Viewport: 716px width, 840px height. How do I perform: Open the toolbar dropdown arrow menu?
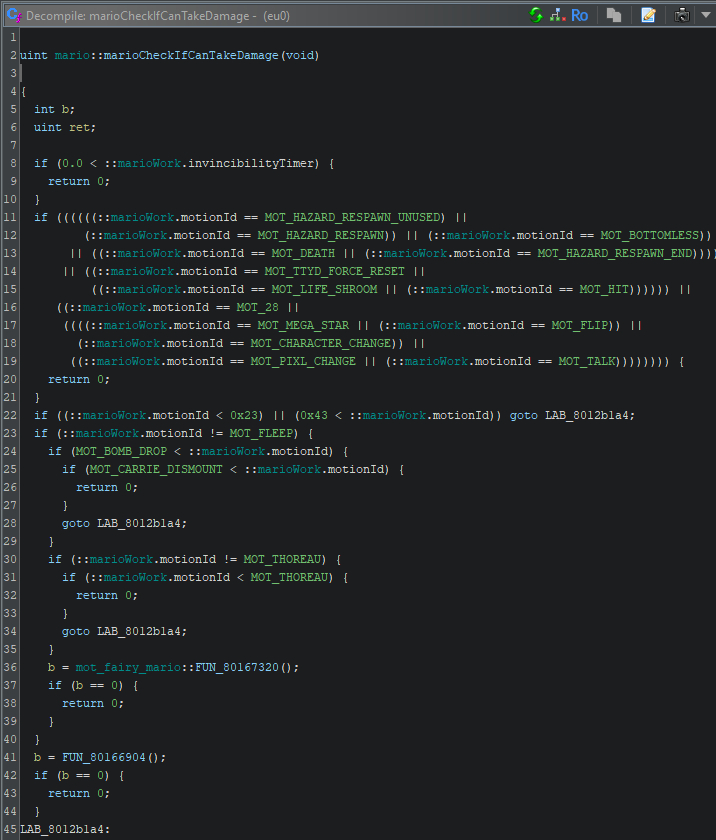pos(705,15)
